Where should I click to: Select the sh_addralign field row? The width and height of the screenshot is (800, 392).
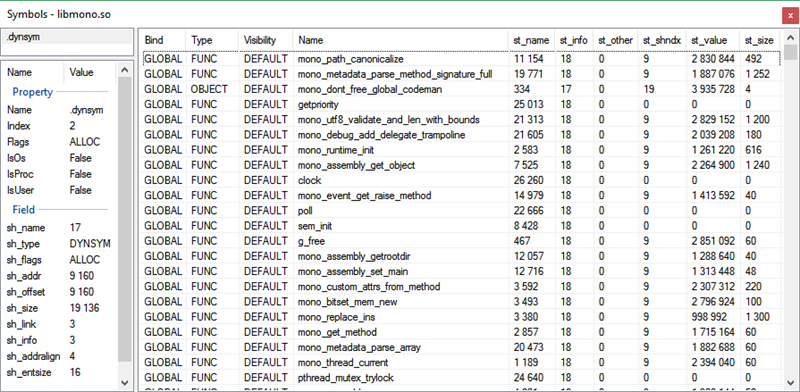coord(60,356)
